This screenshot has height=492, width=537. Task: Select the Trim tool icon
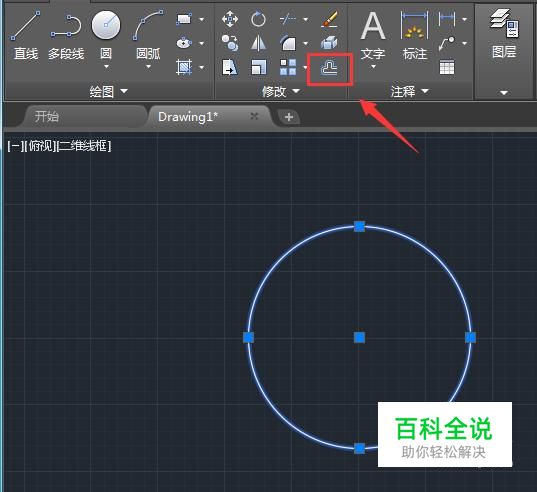pyautogui.click(x=288, y=19)
